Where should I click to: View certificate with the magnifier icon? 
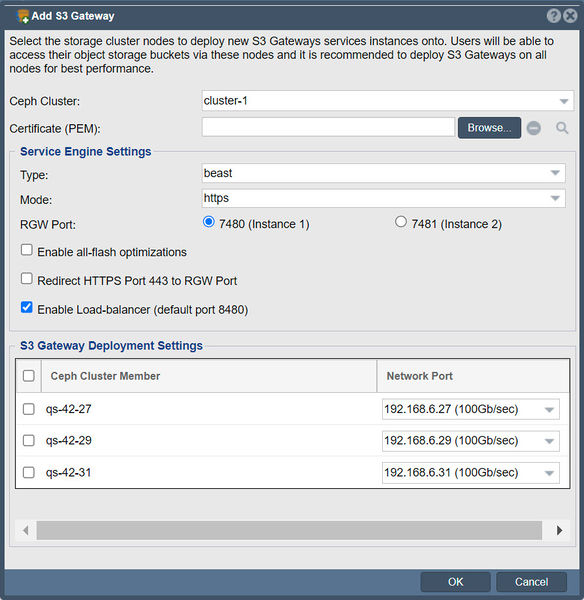point(562,128)
